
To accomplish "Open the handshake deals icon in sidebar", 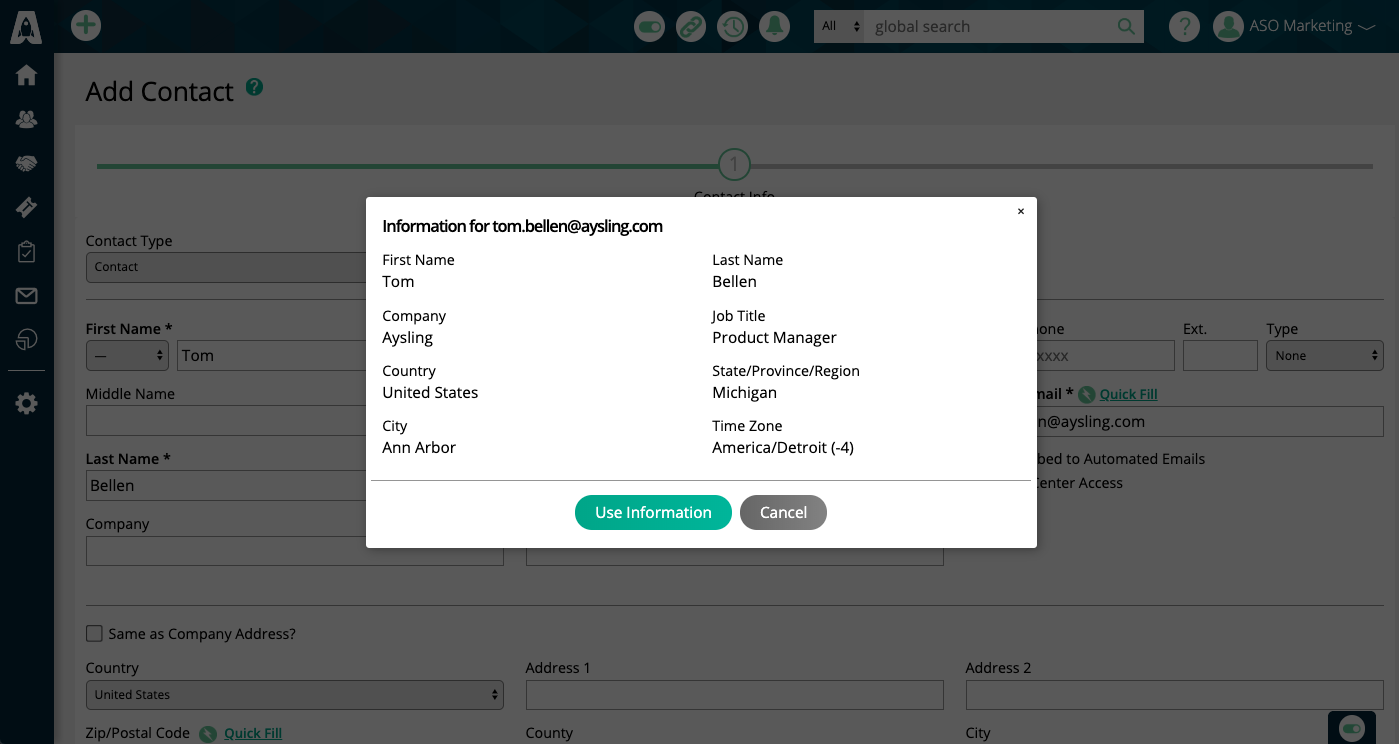I will [x=27, y=163].
